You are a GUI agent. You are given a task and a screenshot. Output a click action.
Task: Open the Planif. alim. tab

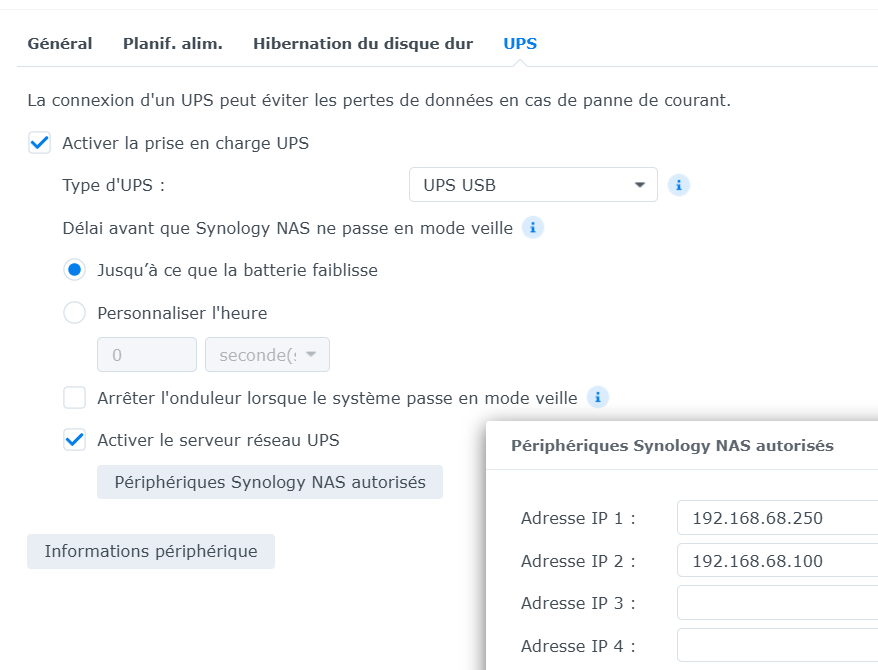click(172, 44)
